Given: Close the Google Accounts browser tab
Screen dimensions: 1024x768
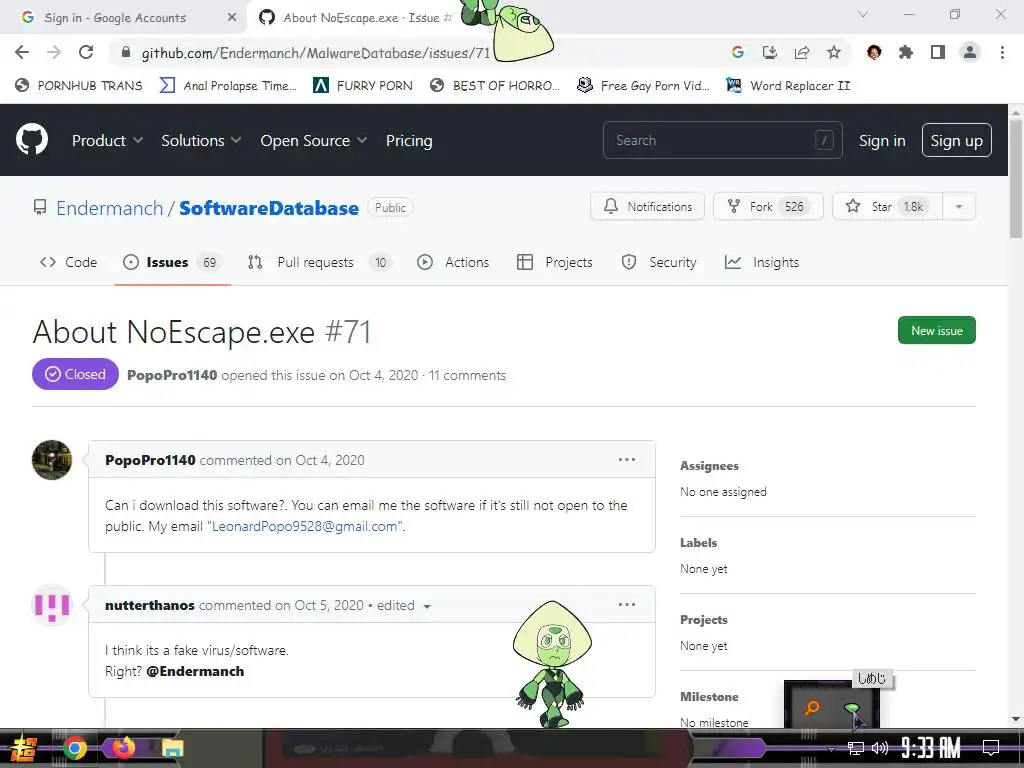Looking at the screenshot, I should tap(232, 18).
